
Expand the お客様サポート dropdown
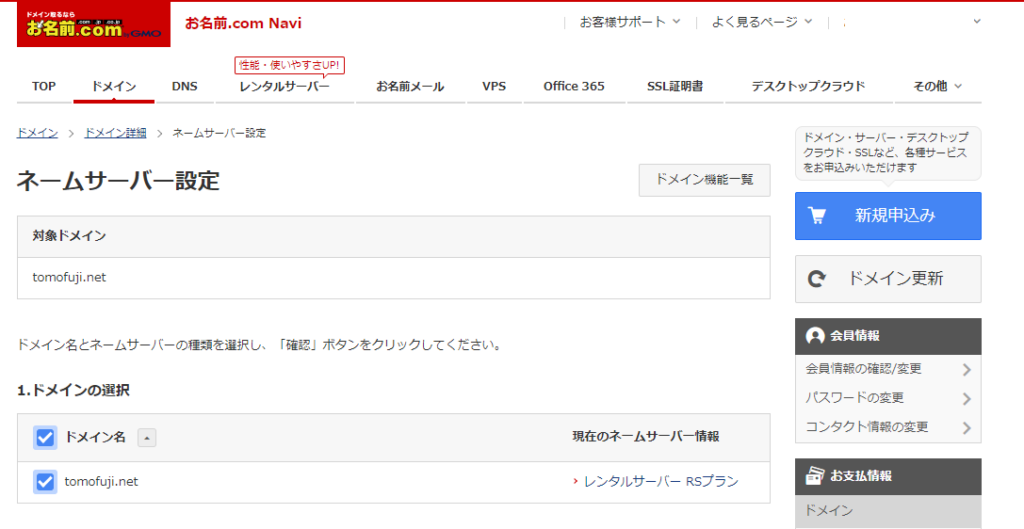point(629,22)
